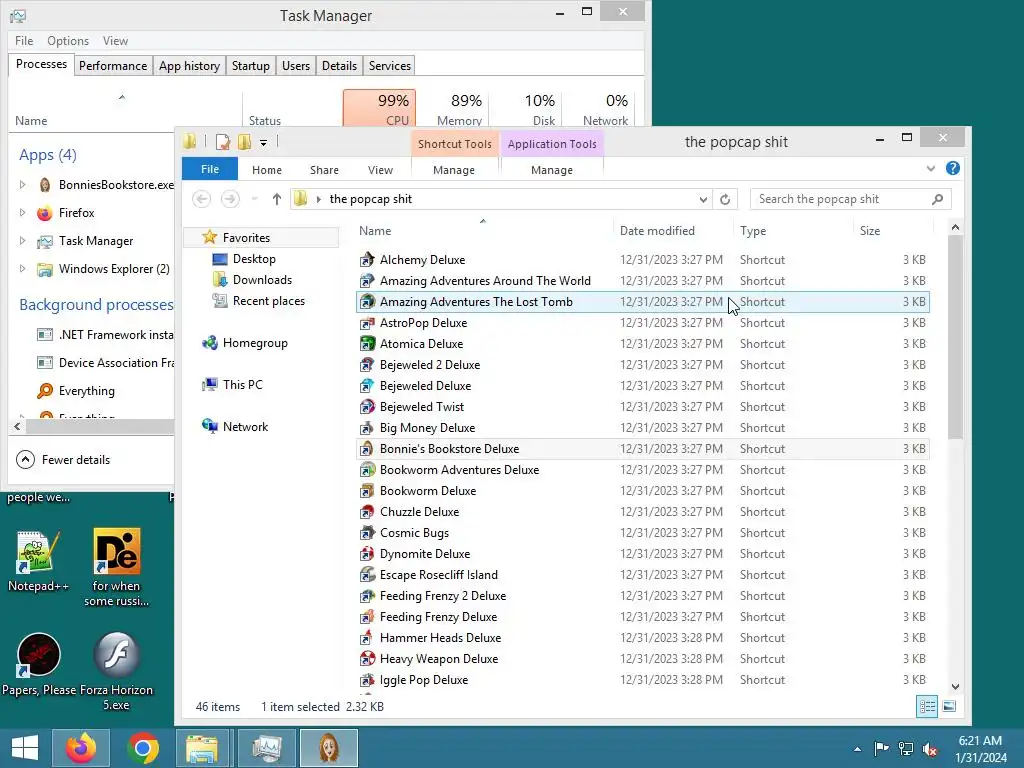Switch to large icons view button
This screenshot has width=1024, height=768.
[950, 706]
